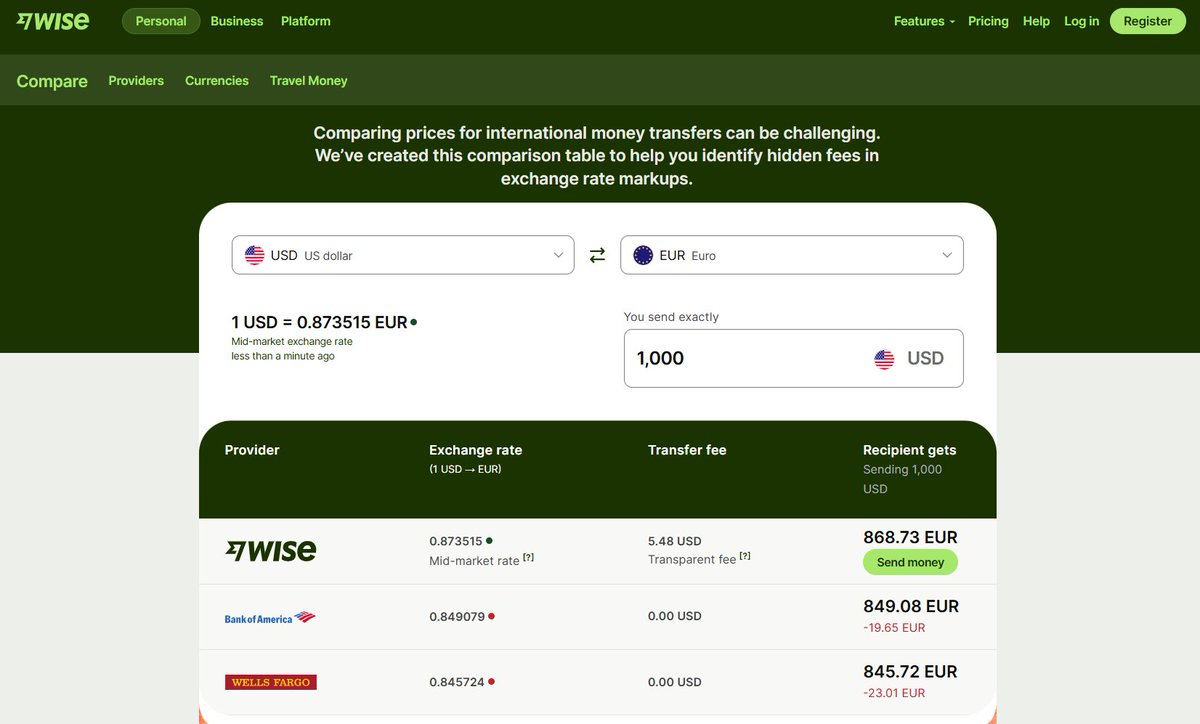Viewport: 1200px width, 724px height.
Task: Open the Pricing page
Action: point(988,21)
